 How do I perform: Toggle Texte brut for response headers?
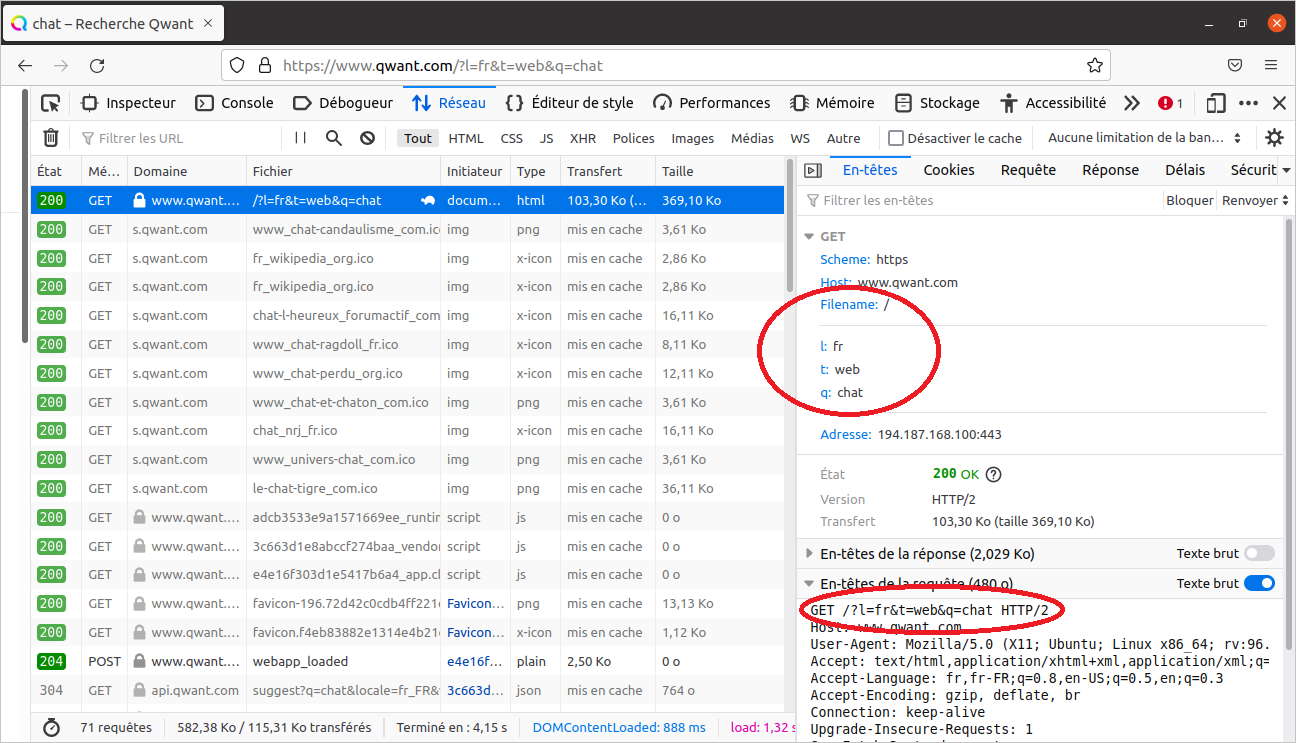pos(1259,554)
